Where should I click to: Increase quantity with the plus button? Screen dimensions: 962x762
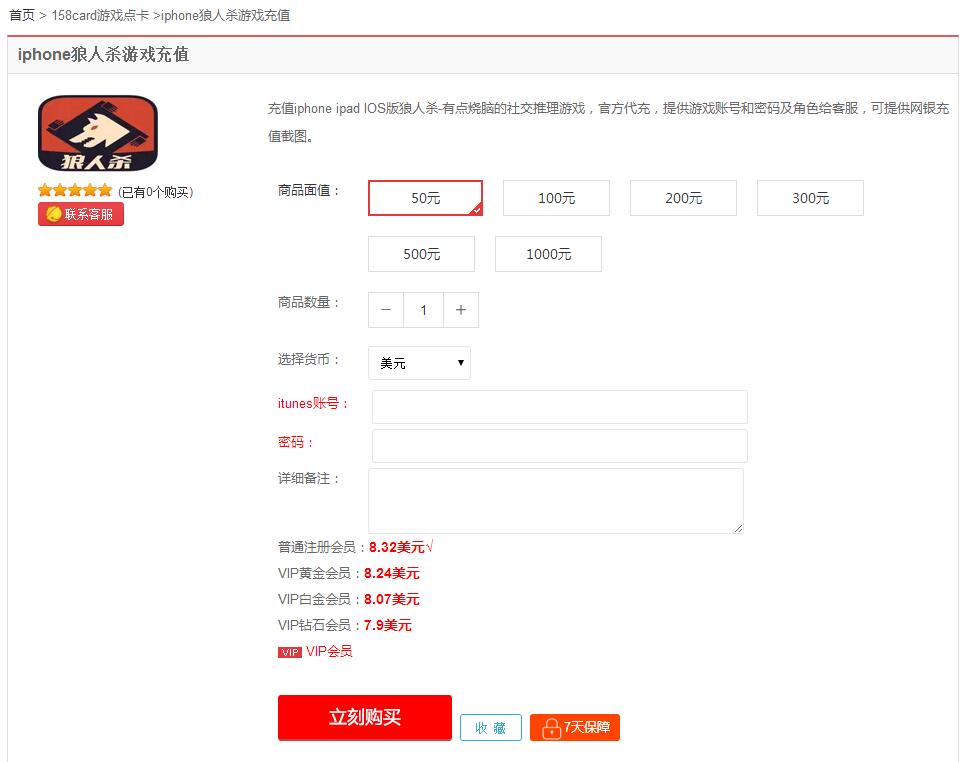tap(461, 310)
